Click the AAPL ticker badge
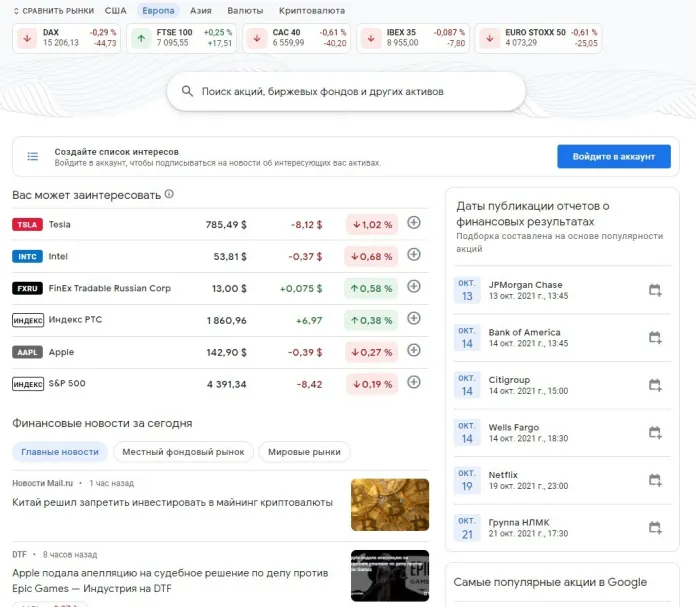Viewport: 696px width, 607px height. click(x=28, y=352)
